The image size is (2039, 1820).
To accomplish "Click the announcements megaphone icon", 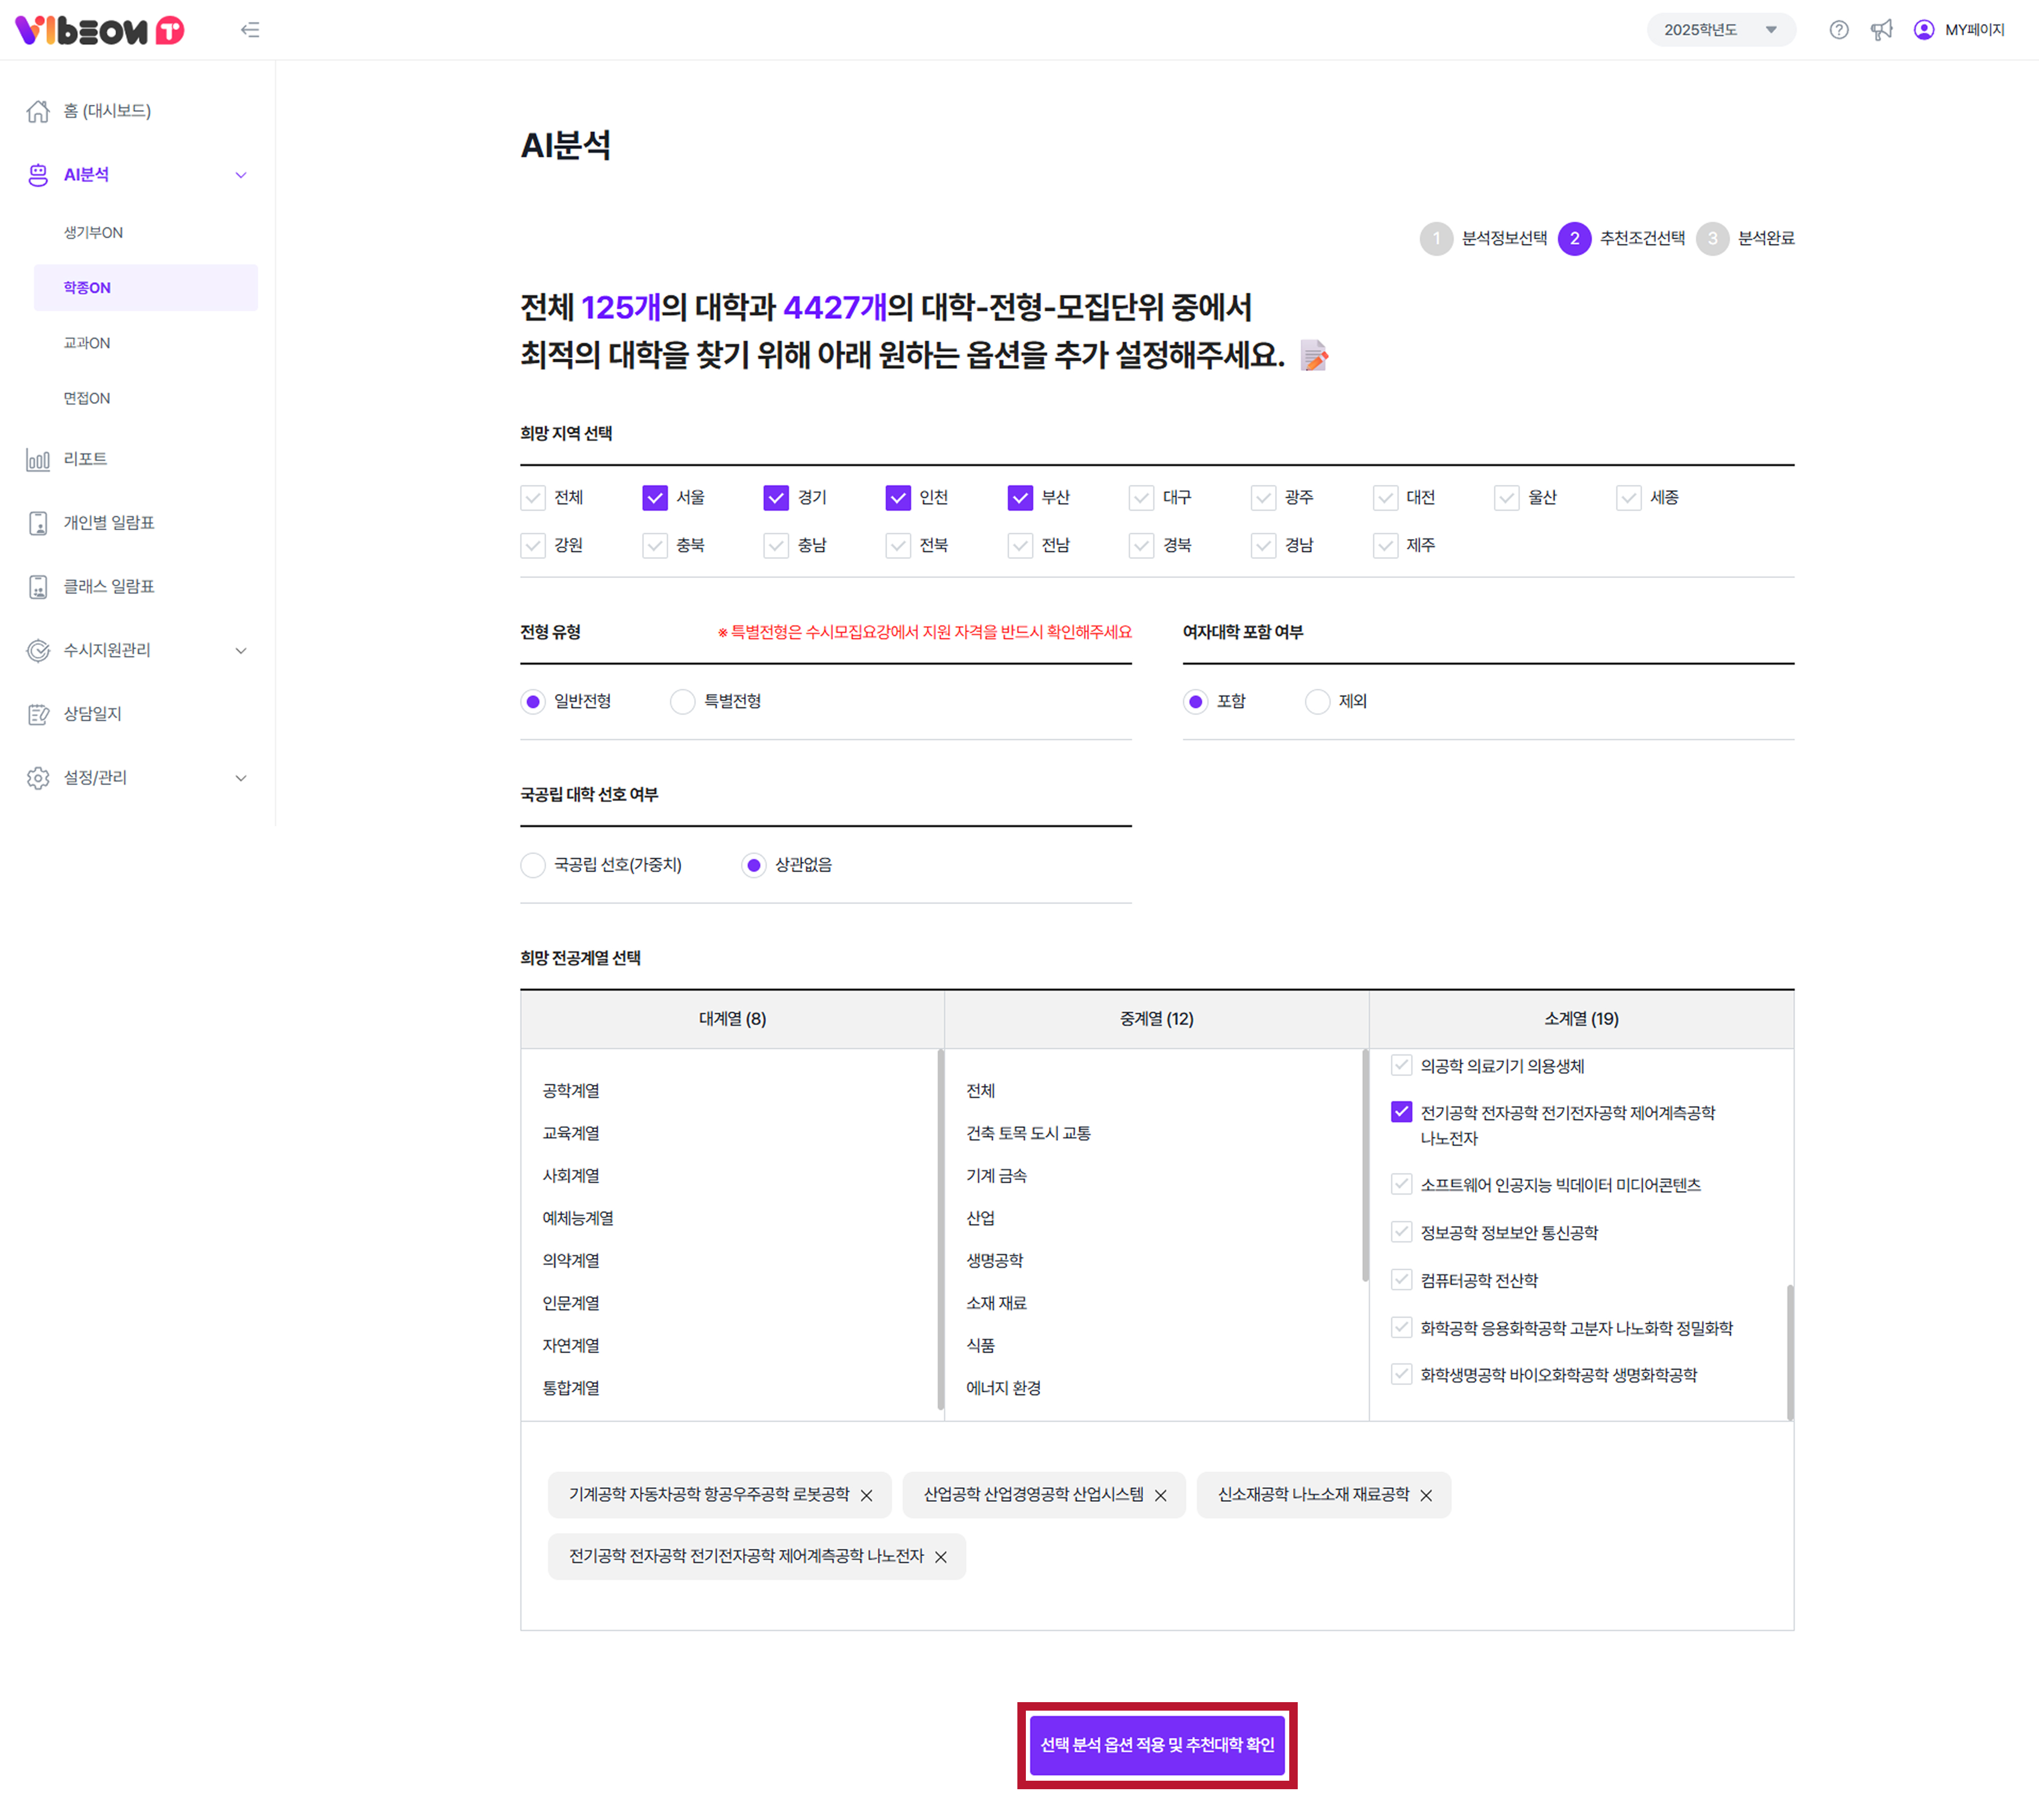I will (1881, 30).
